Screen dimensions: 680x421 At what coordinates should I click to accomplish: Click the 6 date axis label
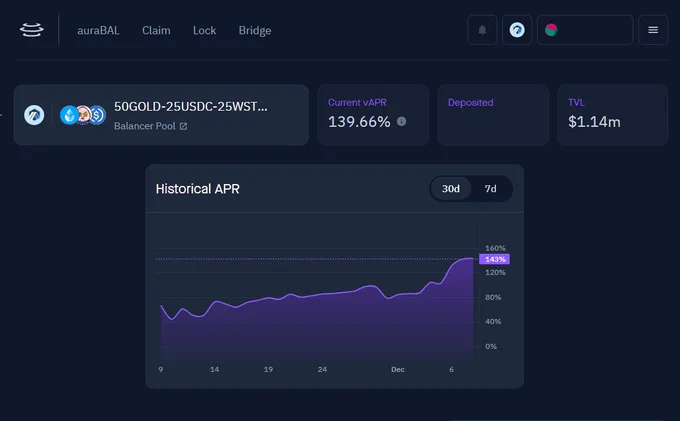[451, 369]
